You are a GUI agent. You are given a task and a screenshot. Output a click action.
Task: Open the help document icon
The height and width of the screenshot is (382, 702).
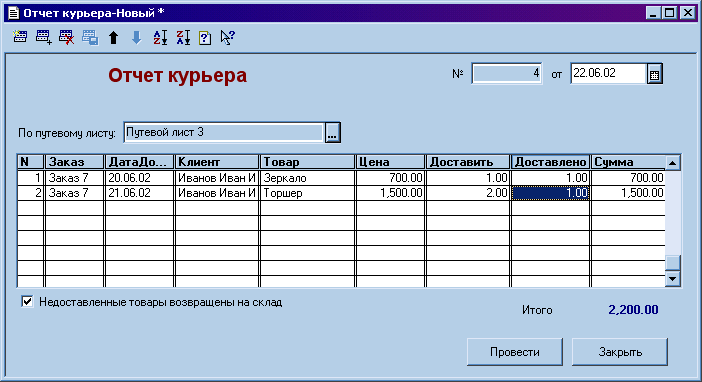click(x=205, y=38)
